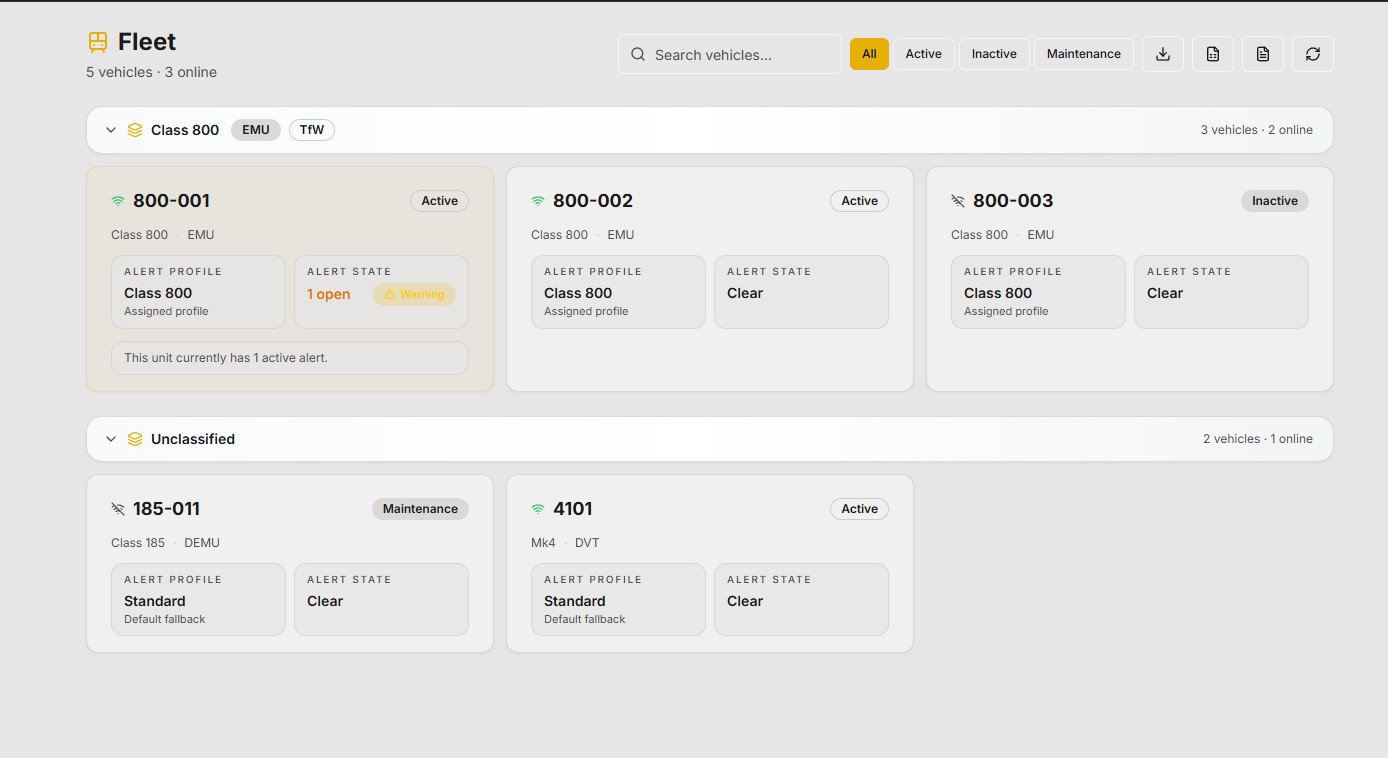Focus the Search vehicles field

click(x=730, y=54)
